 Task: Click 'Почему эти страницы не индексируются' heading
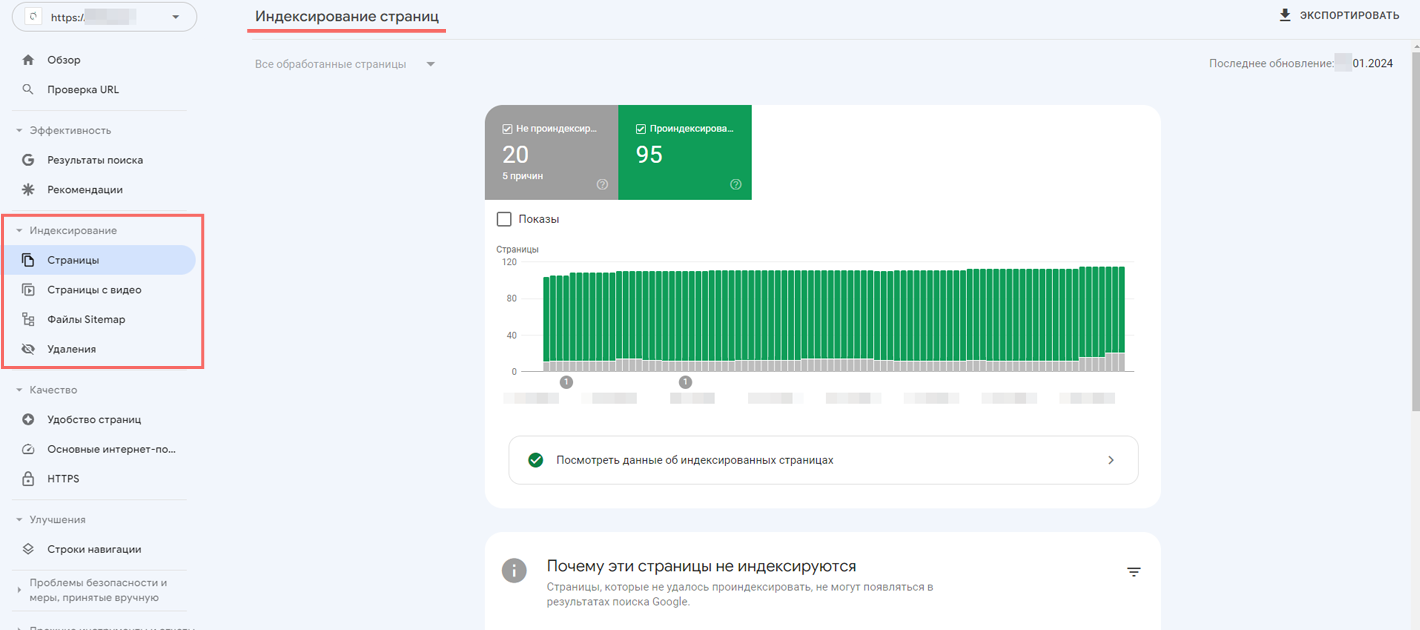pos(701,566)
